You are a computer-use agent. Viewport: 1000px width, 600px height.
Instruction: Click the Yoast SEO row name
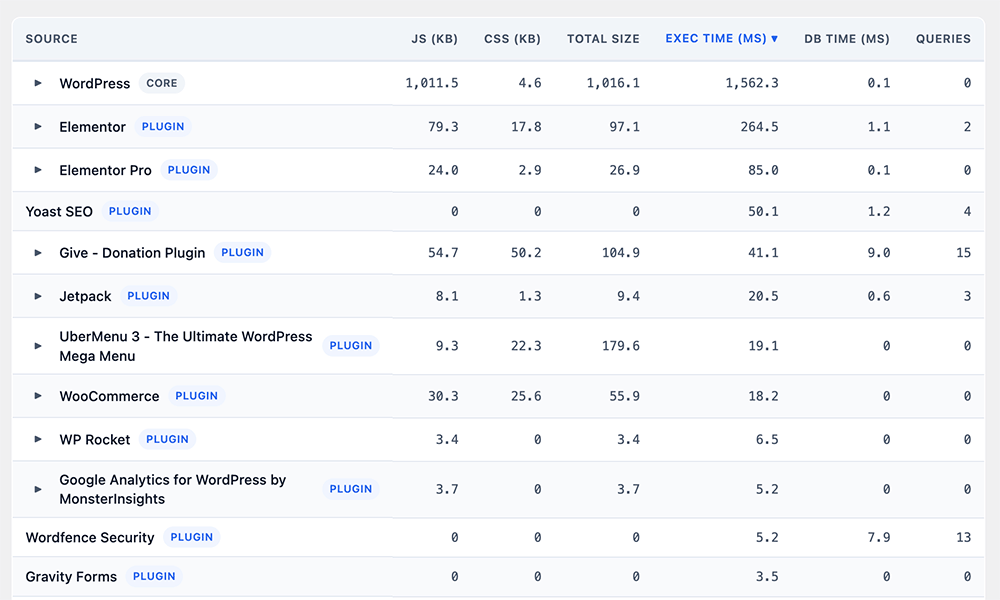pyautogui.click(x=59, y=211)
